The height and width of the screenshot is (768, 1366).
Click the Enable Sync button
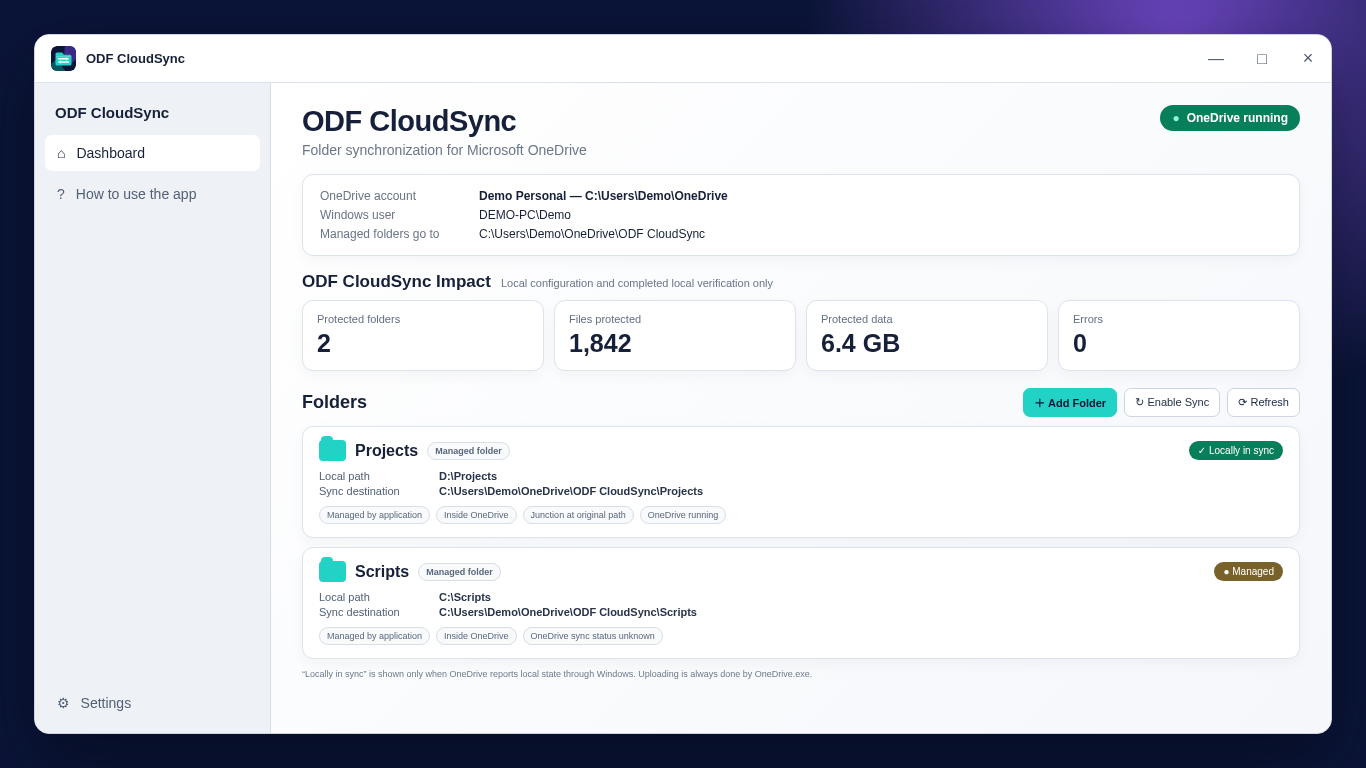(x=1172, y=403)
